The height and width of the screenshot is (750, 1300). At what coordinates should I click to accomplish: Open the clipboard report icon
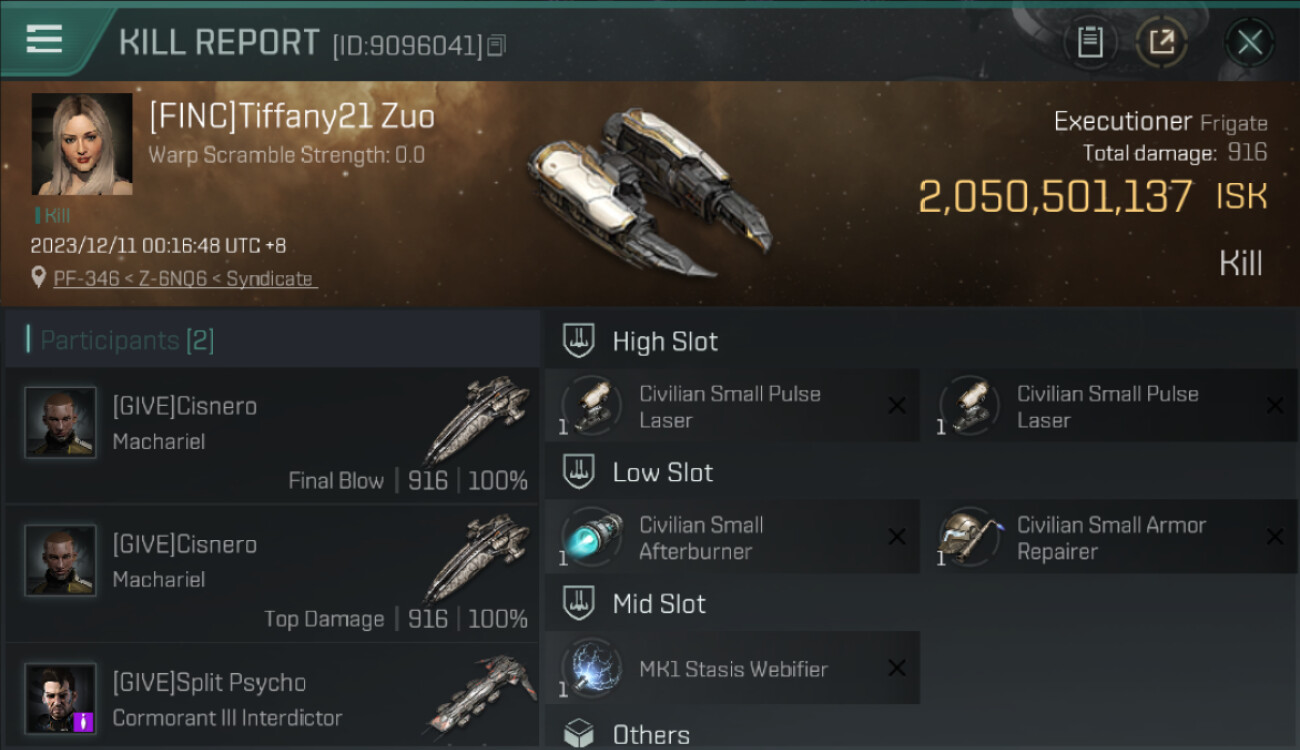(1090, 43)
